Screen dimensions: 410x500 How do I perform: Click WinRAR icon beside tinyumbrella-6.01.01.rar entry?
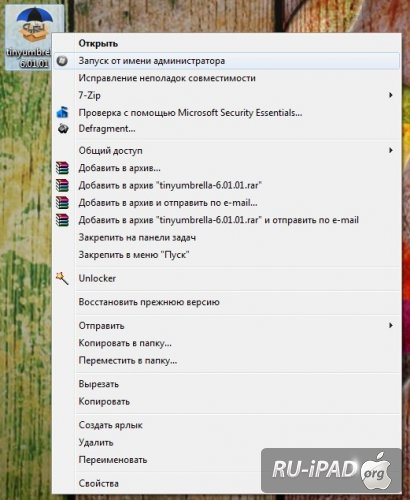coord(62,185)
